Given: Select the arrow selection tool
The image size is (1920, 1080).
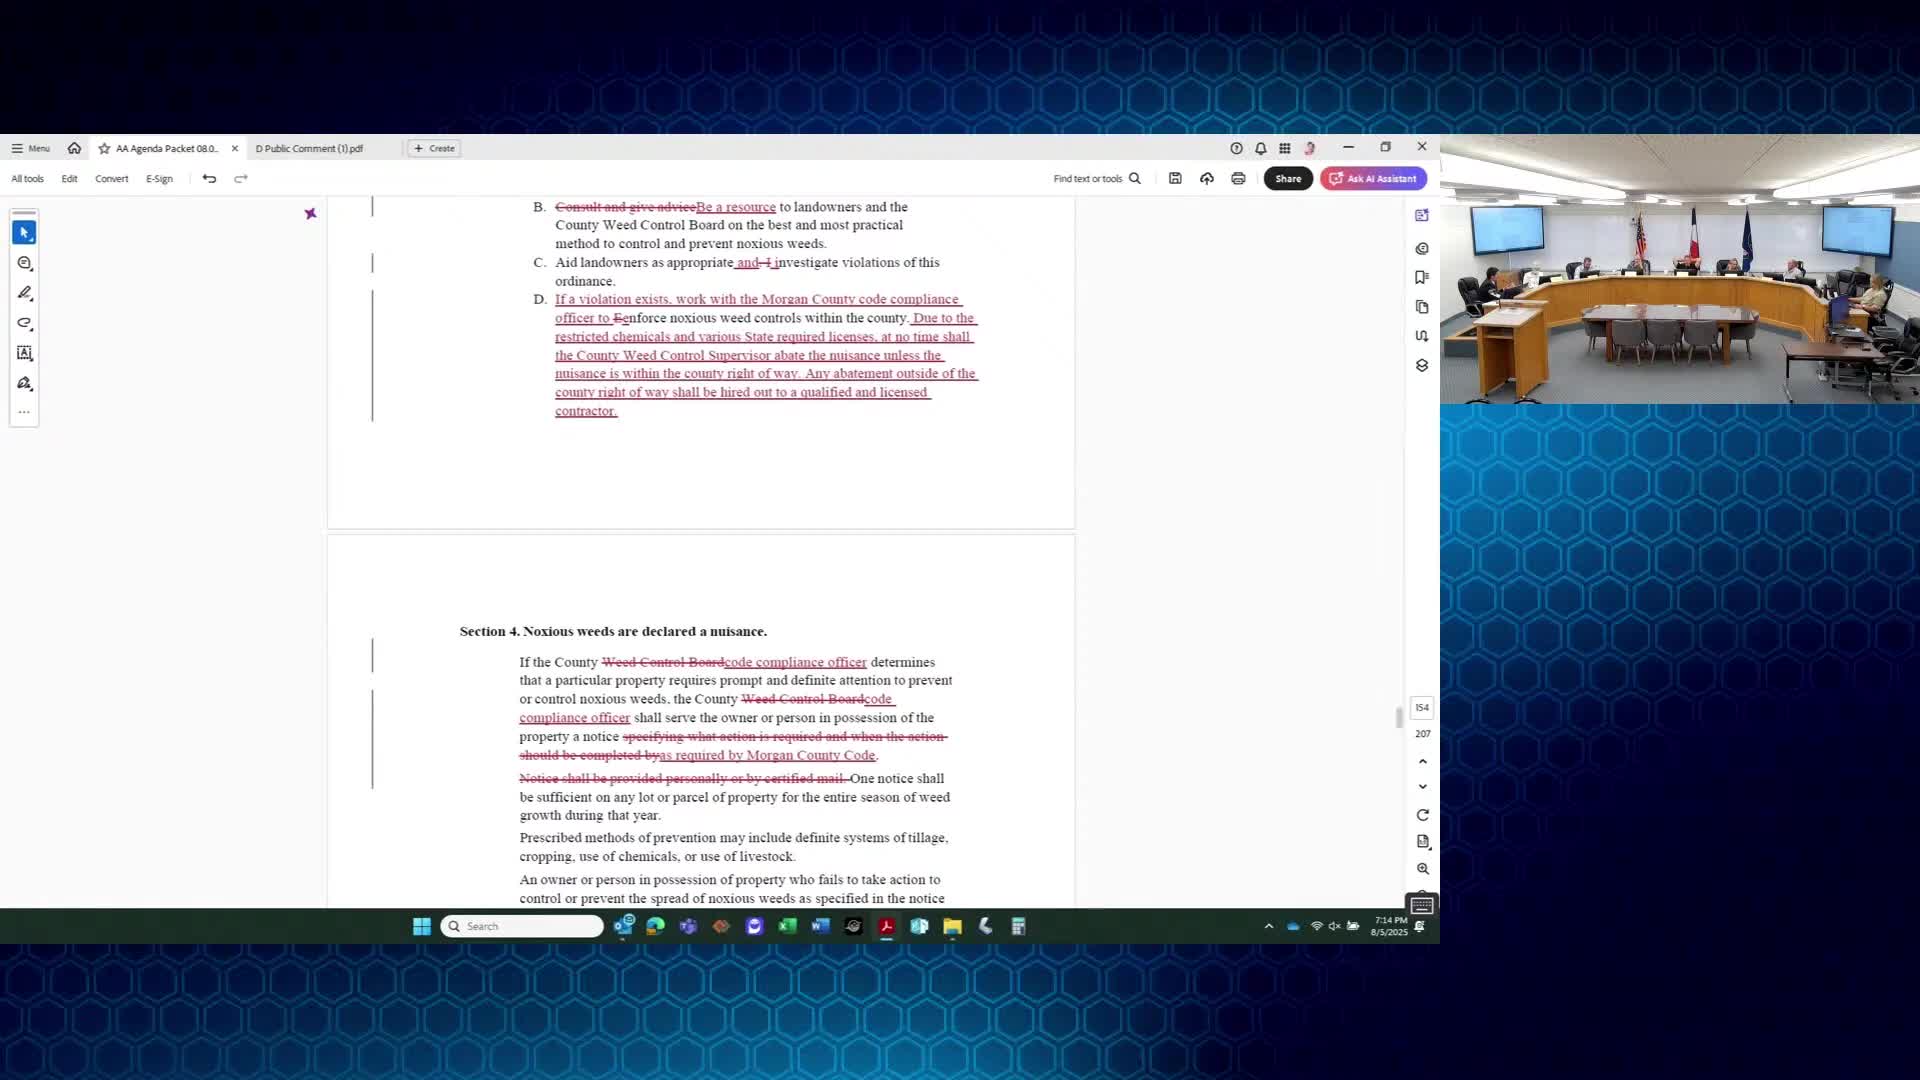Looking at the screenshot, I should tap(24, 232).
